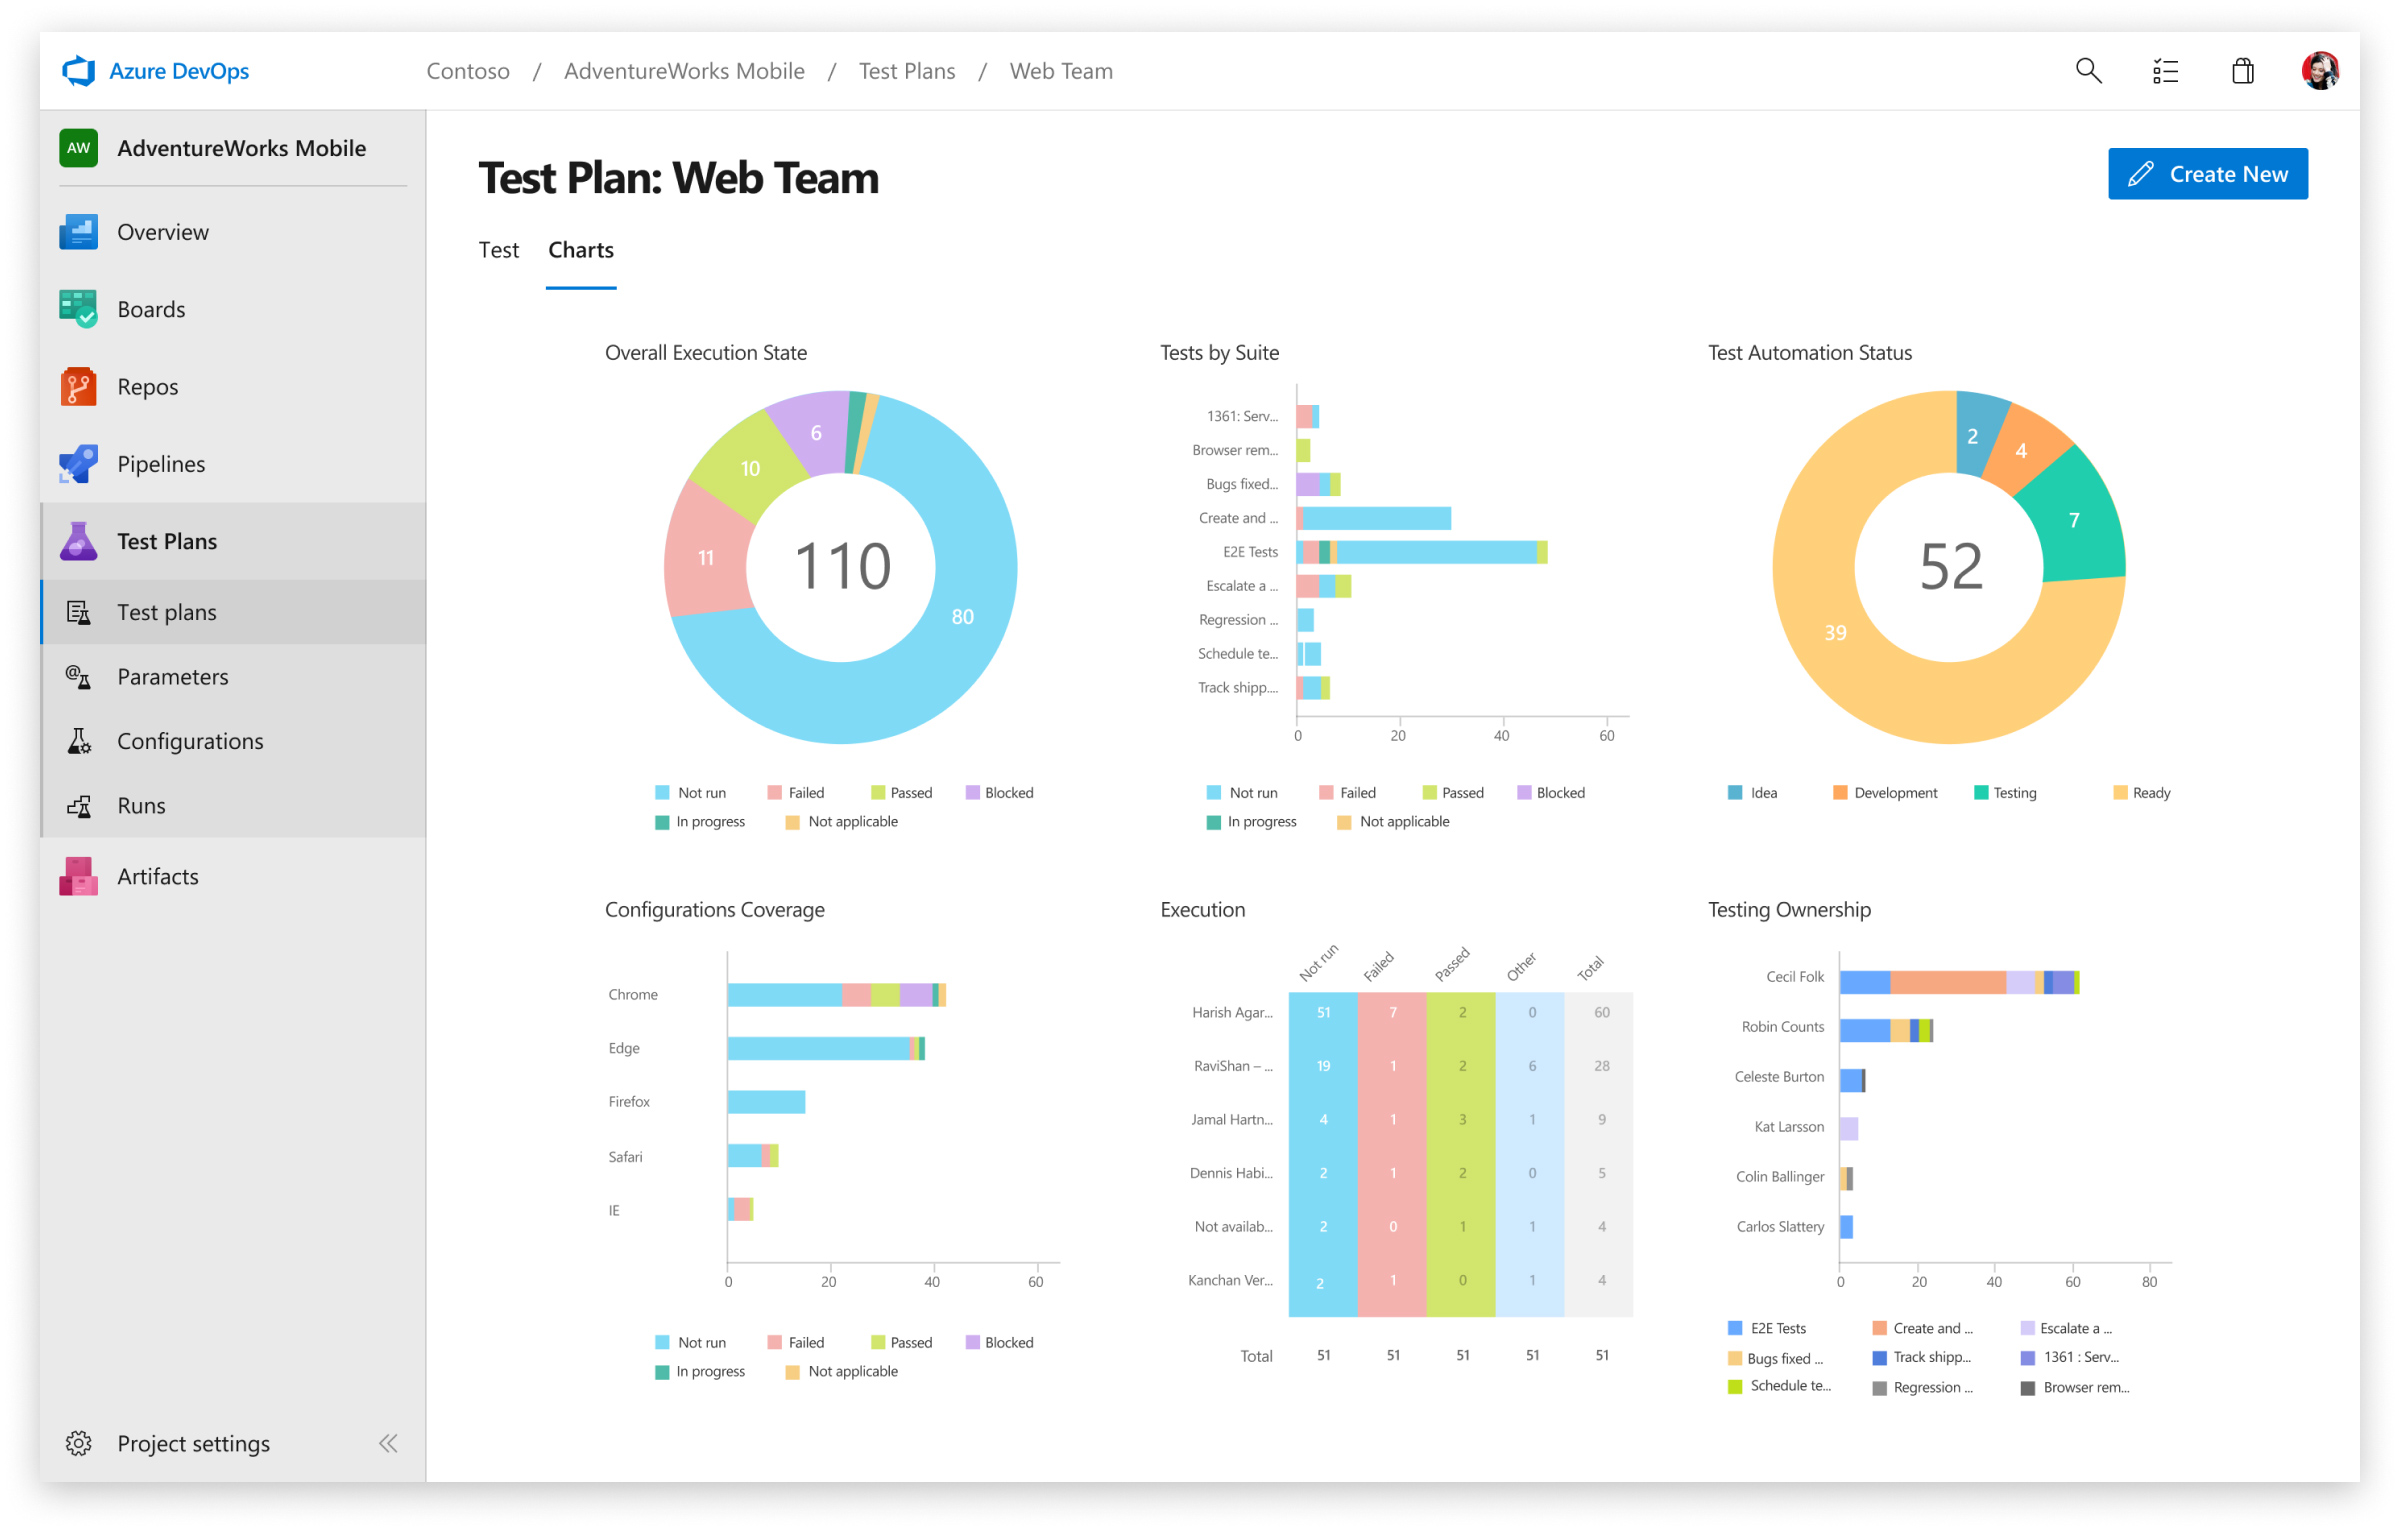
Task: Open Boards from the sidebar
Action: (x=150, y=309)
